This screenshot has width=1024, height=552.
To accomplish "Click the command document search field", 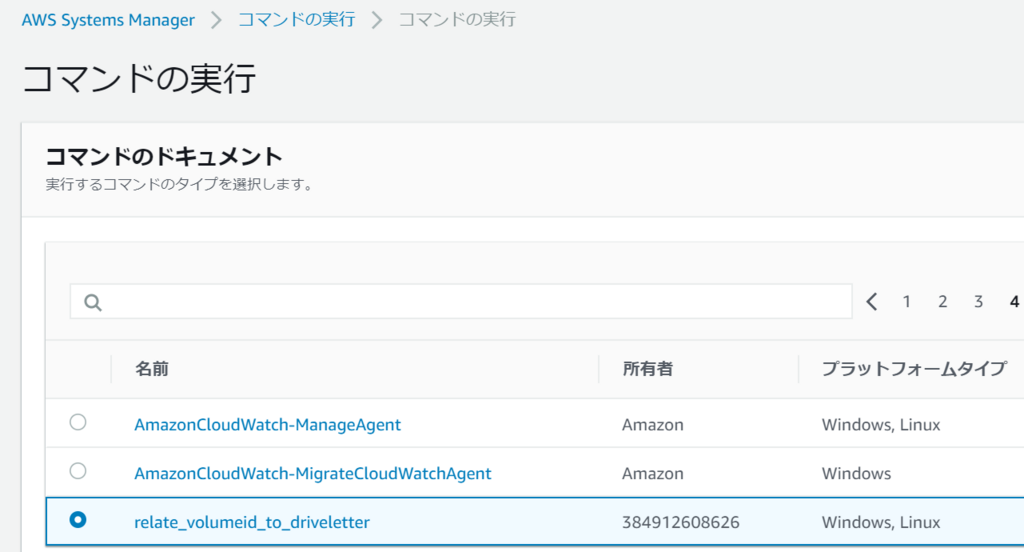I will tap(461, 301).
